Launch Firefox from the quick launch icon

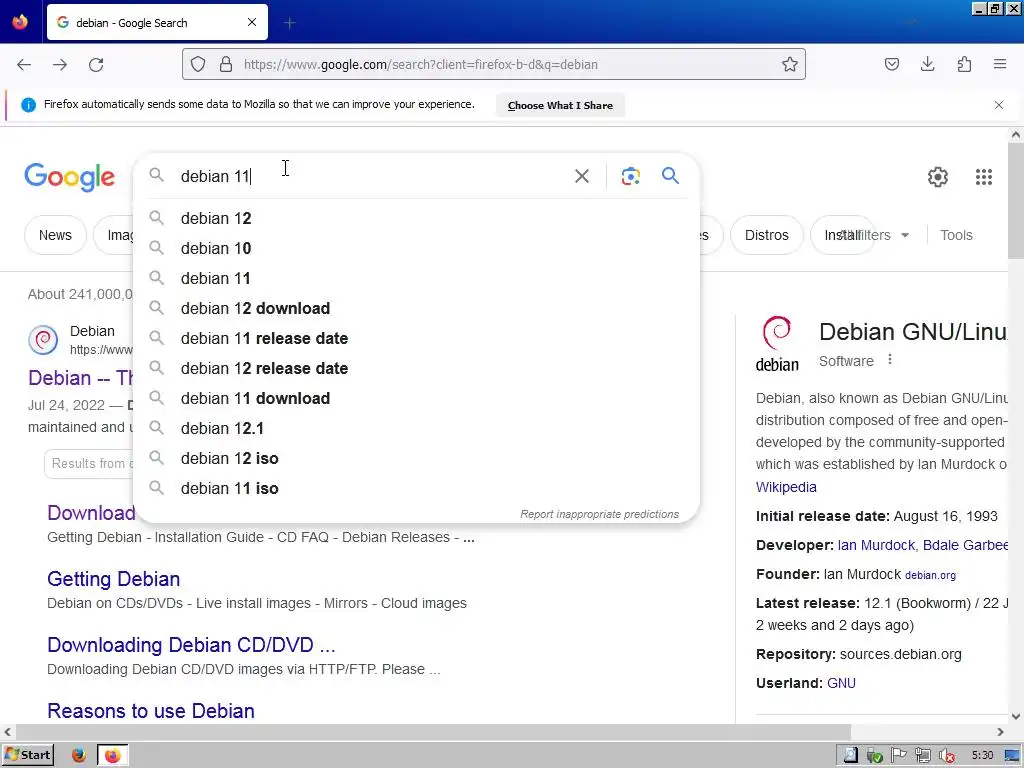coord(78,755)
